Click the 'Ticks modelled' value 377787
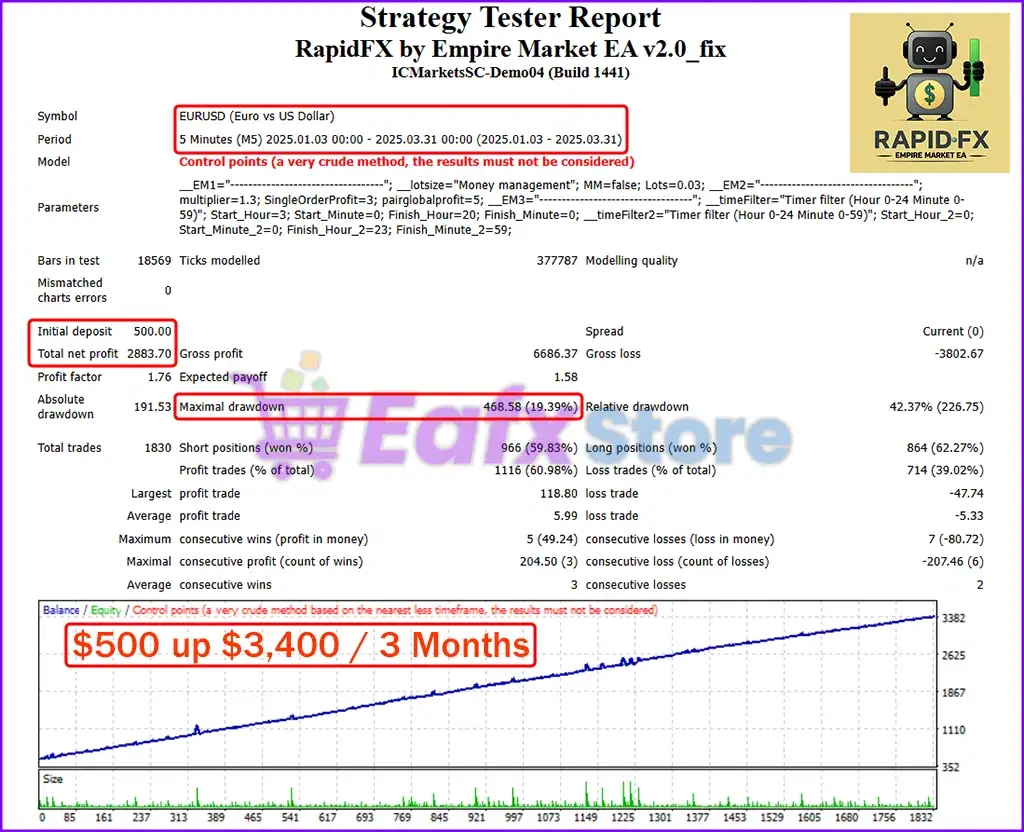 [x=557, y=261]
